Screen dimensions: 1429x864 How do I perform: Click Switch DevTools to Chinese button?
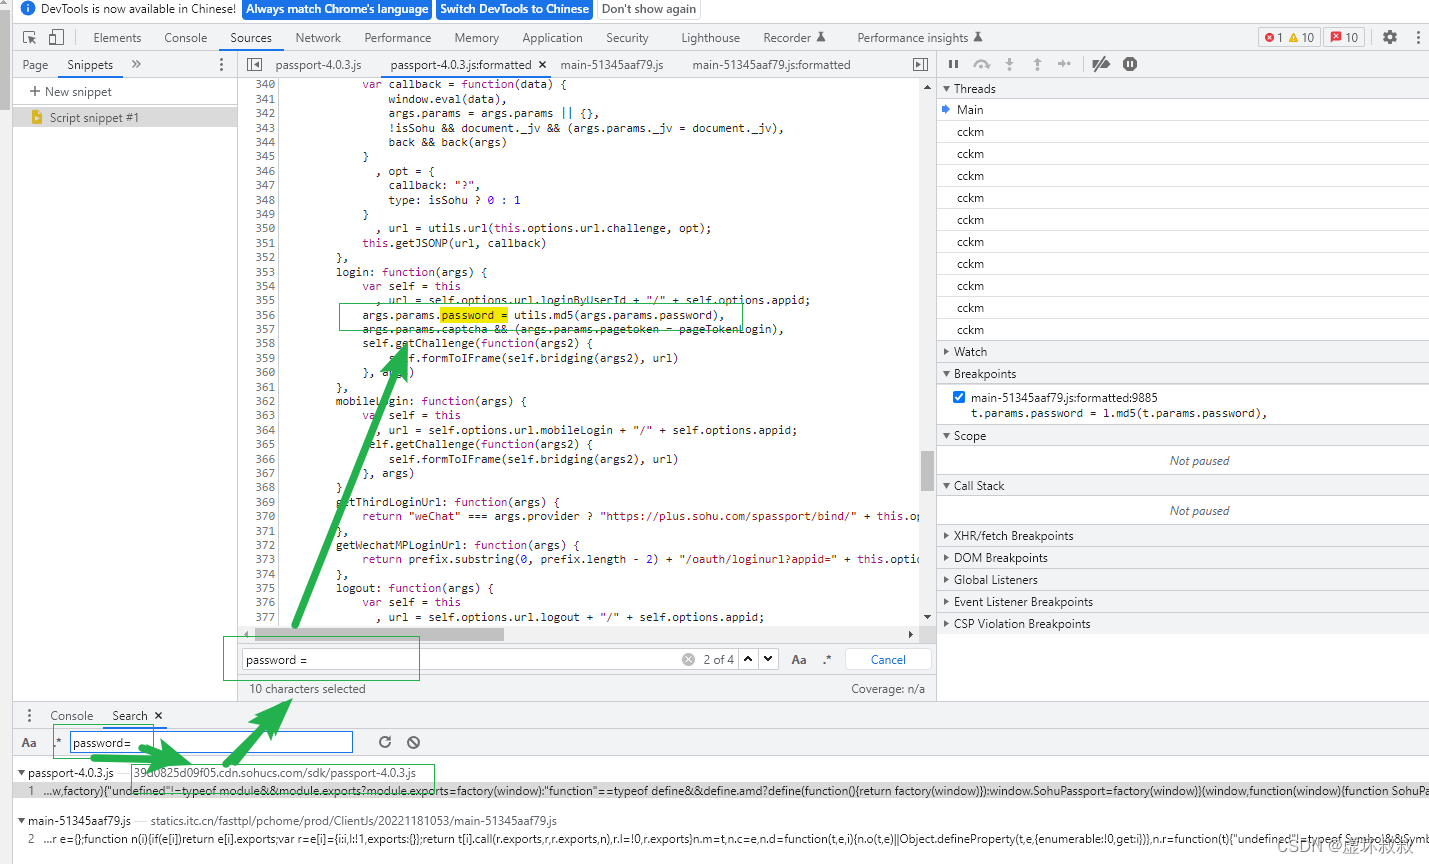514,9
